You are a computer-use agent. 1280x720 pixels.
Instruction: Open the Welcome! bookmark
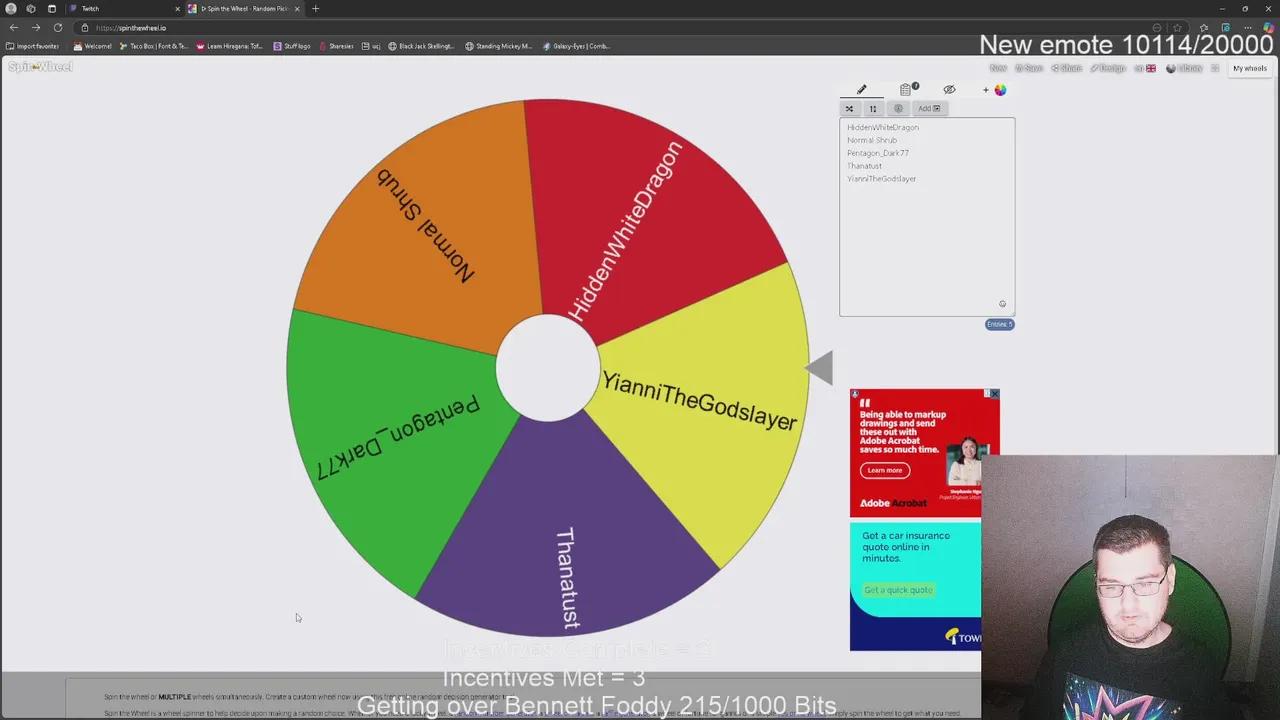point(93,46)
